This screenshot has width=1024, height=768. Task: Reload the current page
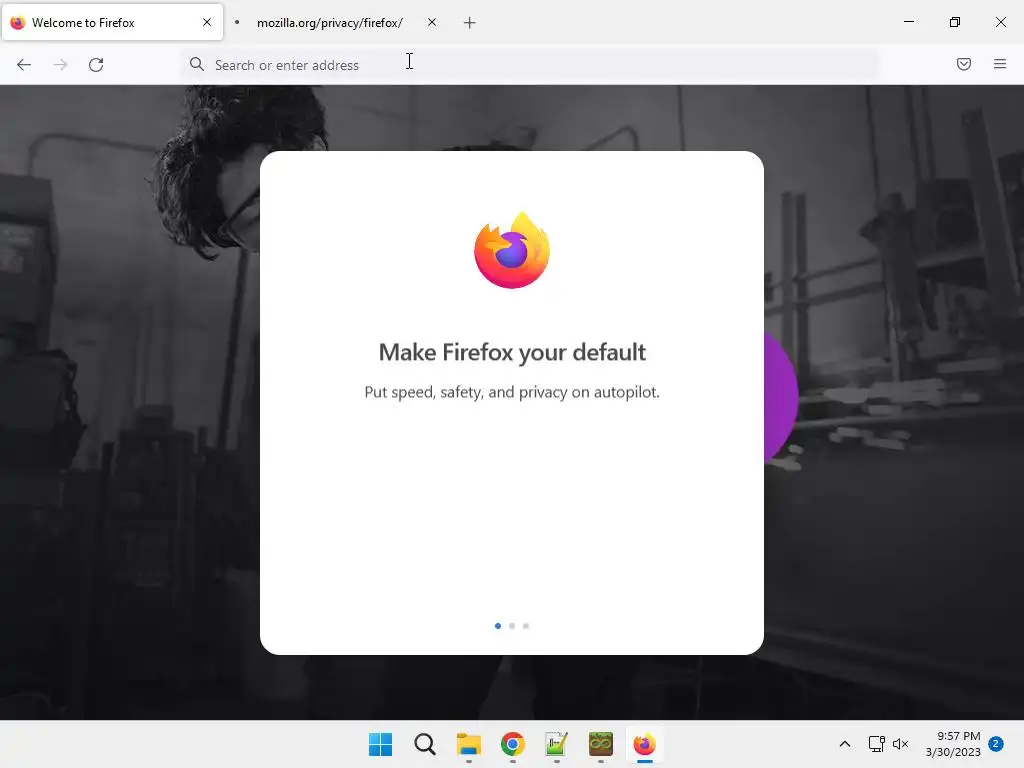tap(96, 65)
